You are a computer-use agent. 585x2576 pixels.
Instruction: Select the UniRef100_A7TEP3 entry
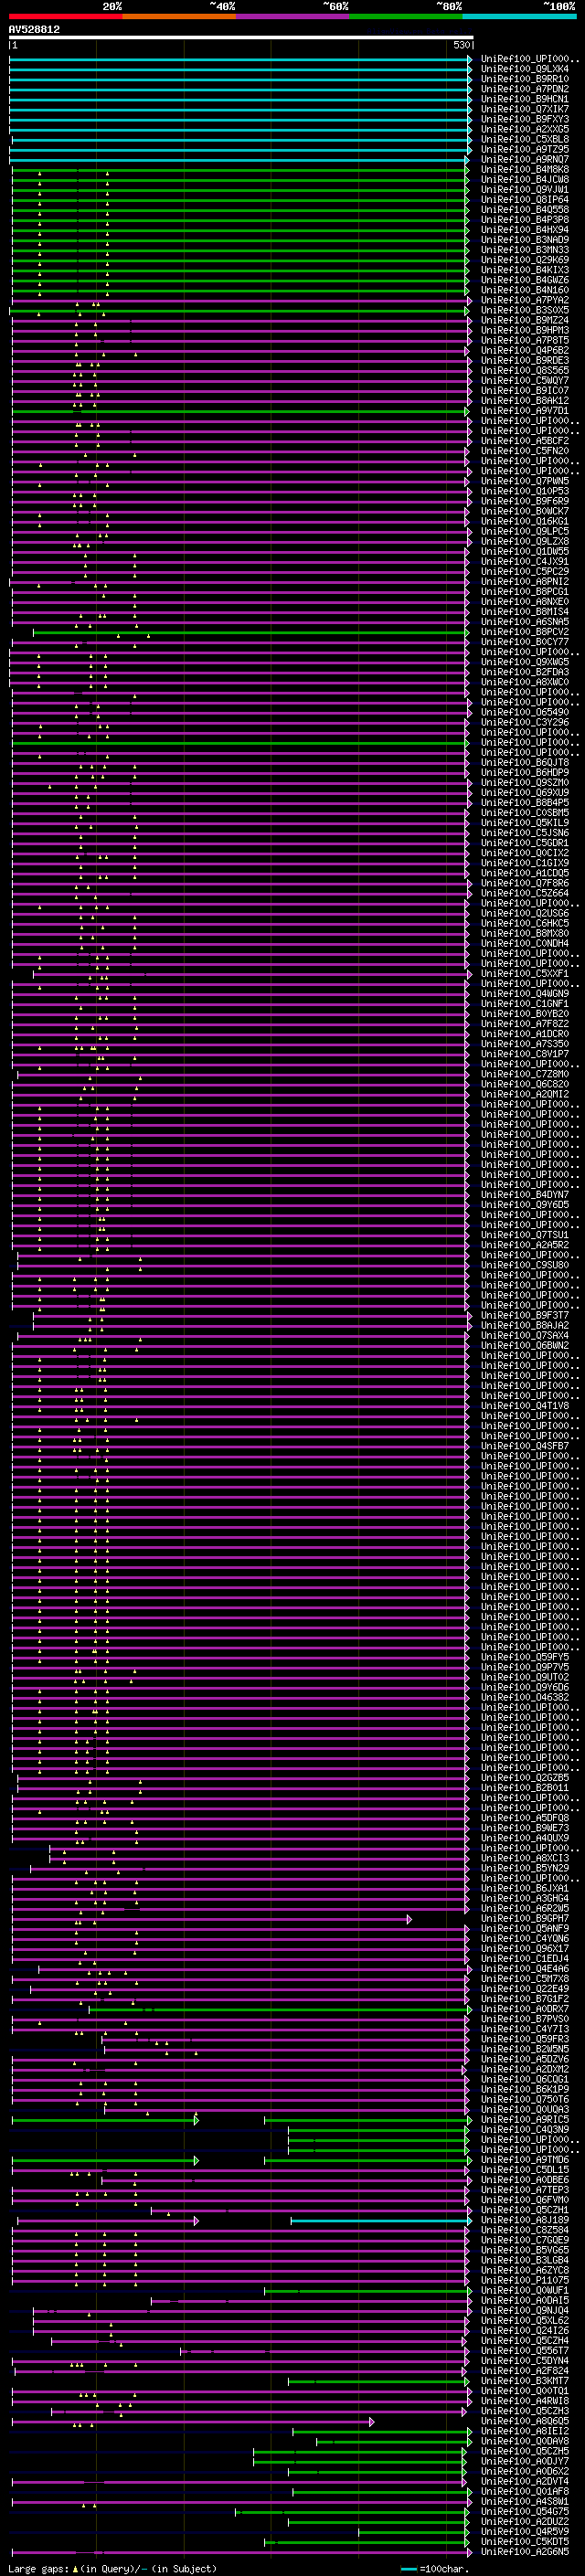(524, 2189)
